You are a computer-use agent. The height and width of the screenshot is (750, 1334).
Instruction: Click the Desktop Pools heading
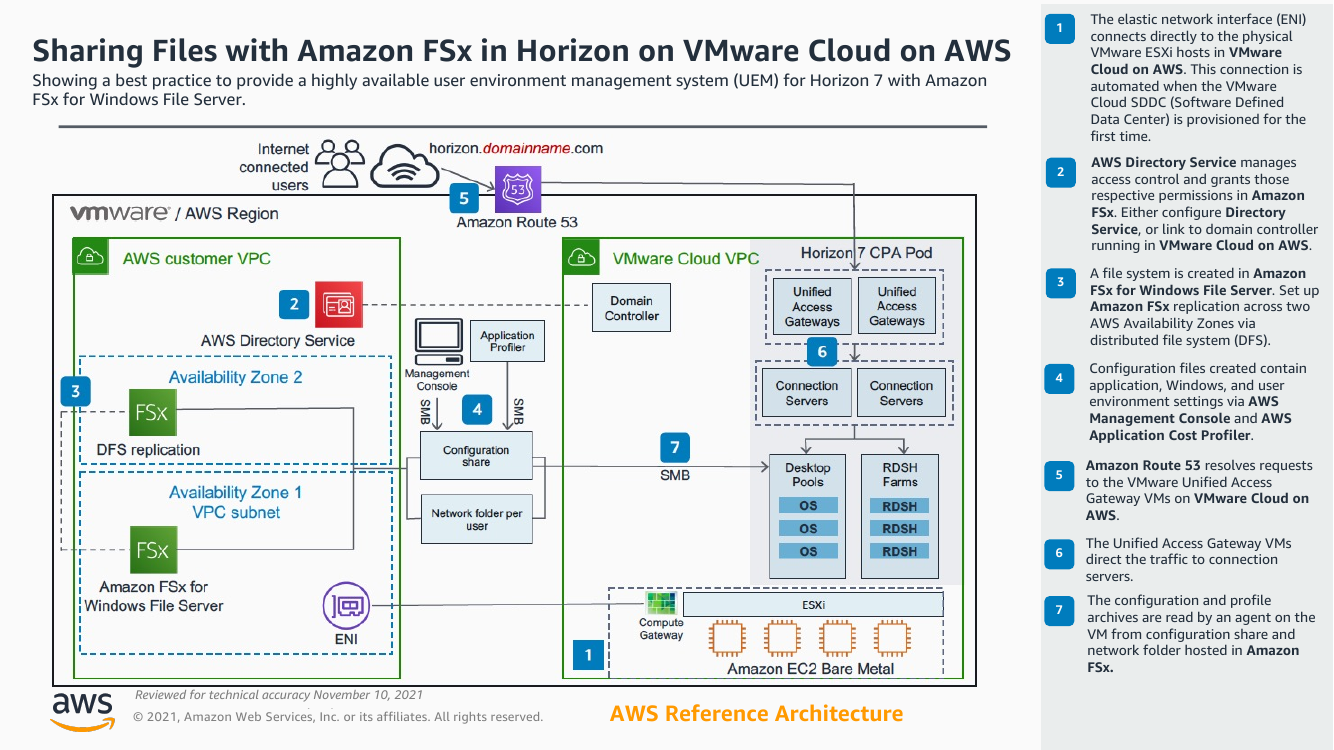pyautogui.click(x=808, y=474)
